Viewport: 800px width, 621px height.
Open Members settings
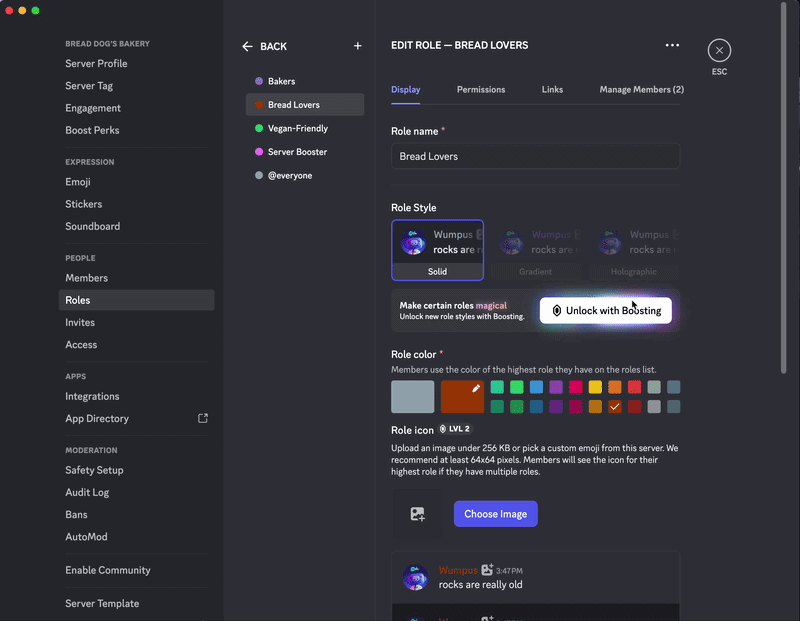click(136, 278)
